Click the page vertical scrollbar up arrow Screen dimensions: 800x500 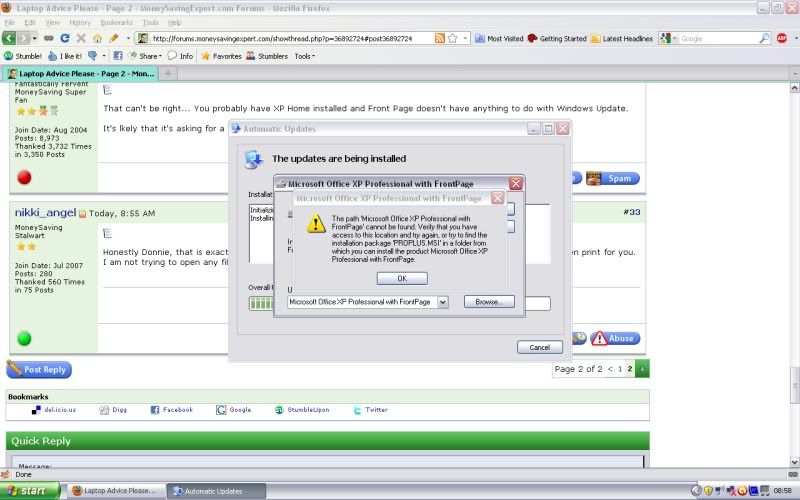click(794, 88)
